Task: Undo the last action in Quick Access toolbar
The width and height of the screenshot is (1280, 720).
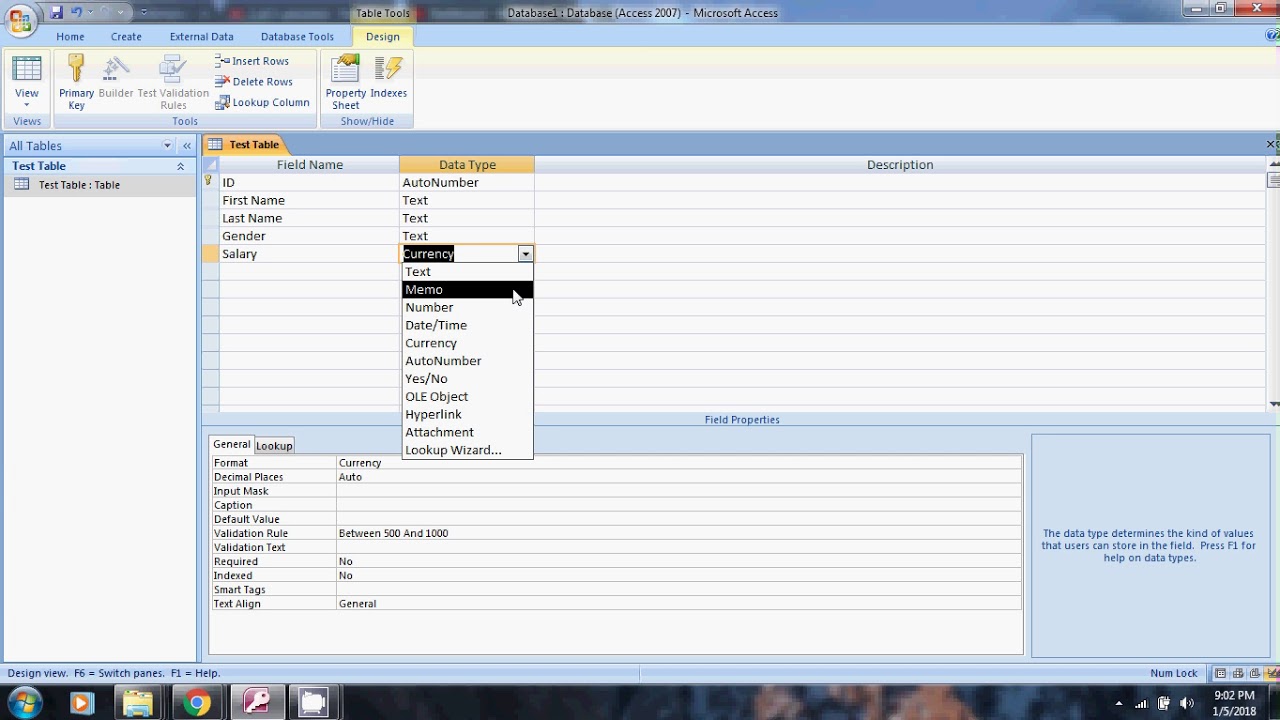Action: point(76,12)
